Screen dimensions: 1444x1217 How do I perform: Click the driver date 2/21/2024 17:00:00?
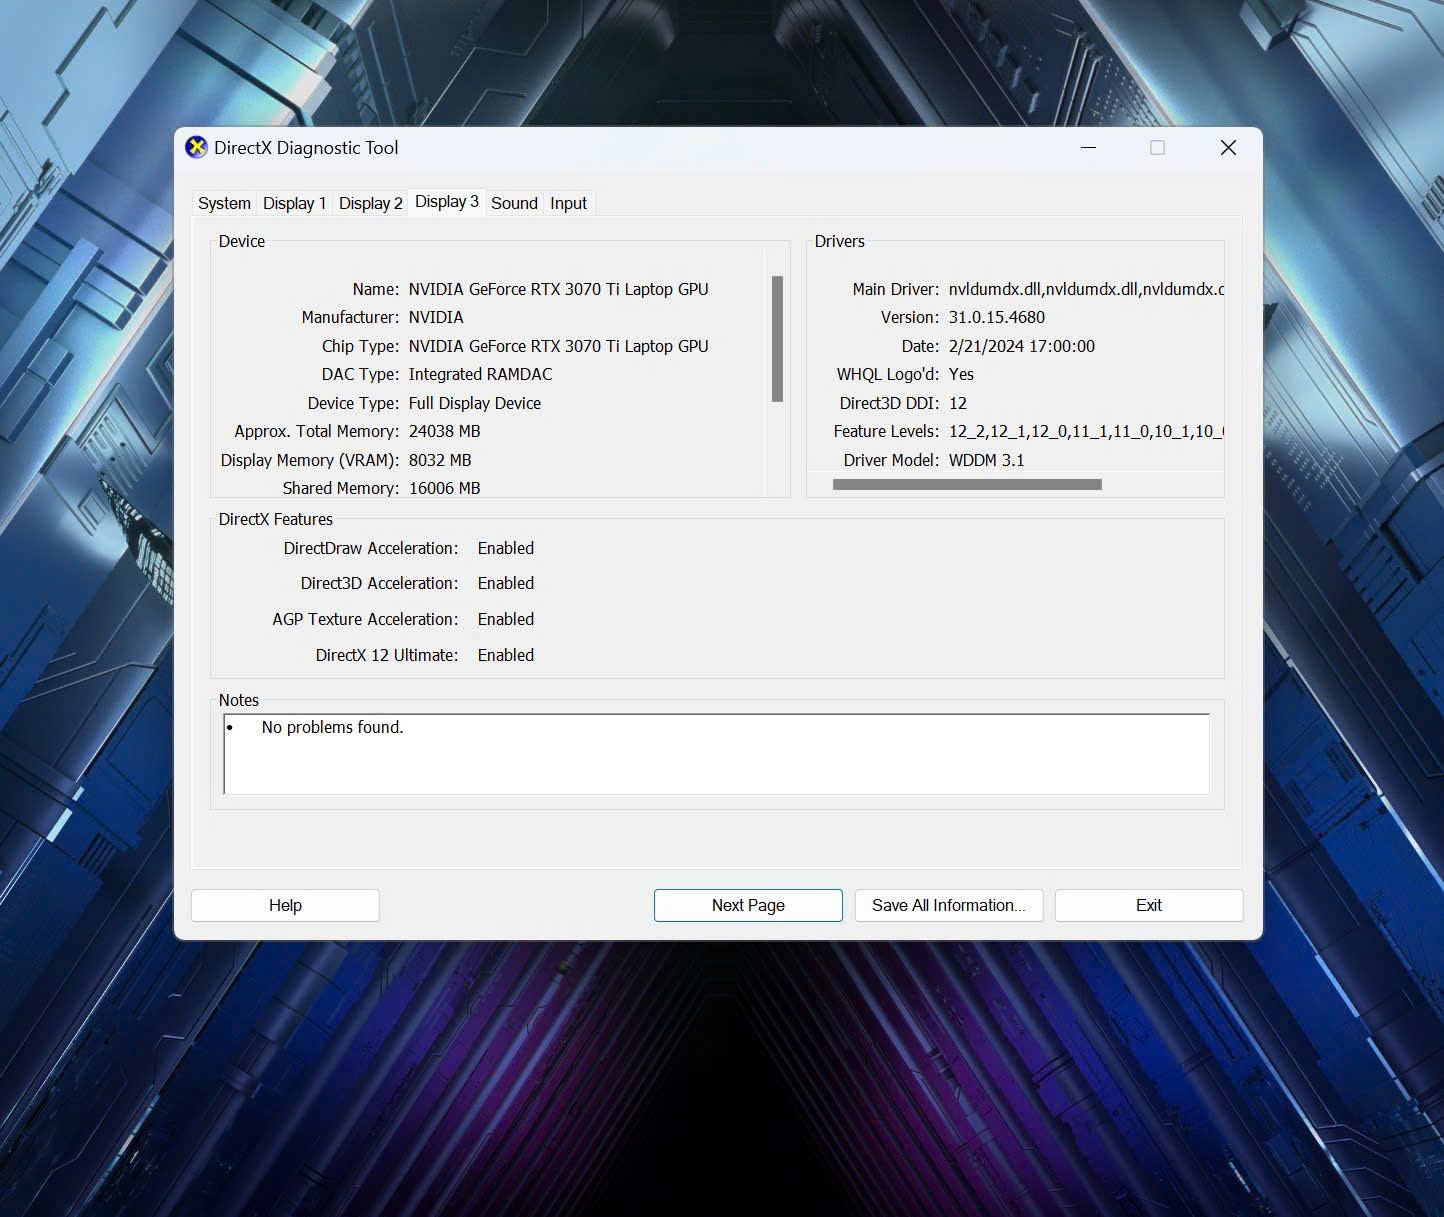click(1022, 346)
